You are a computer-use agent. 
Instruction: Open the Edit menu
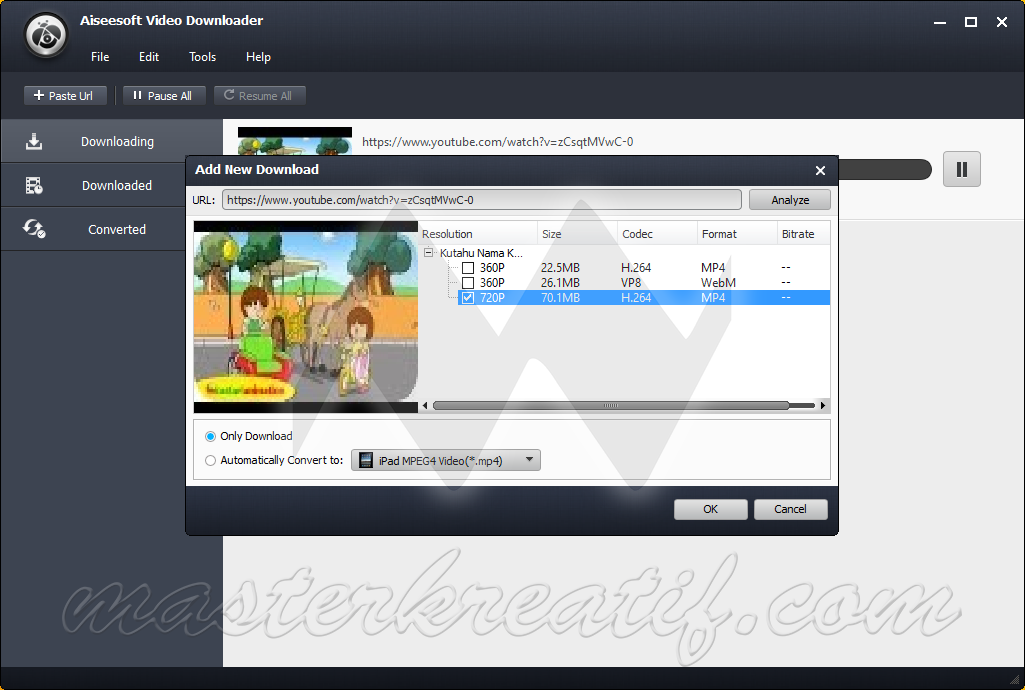(x=148, y=57)
